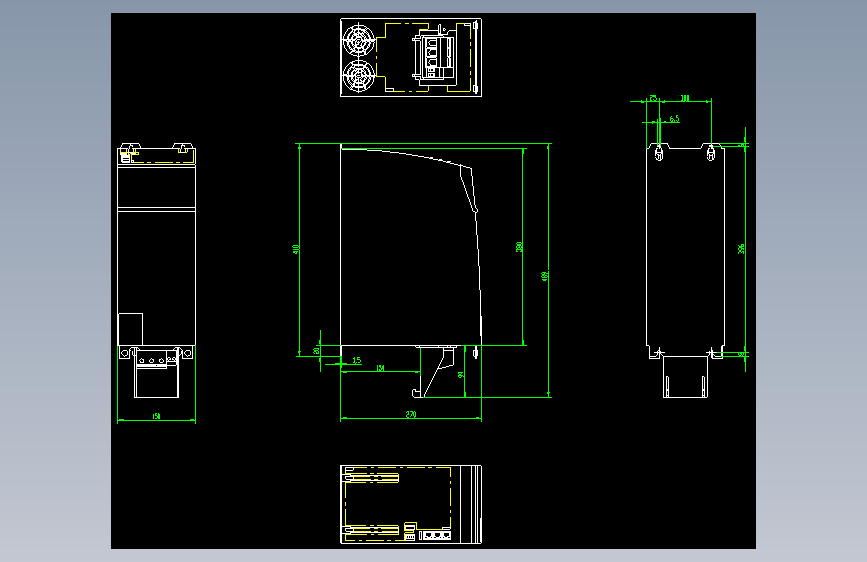Click the lower fan in the top view
Screen dimensions: 867x562
pos(359,76)
